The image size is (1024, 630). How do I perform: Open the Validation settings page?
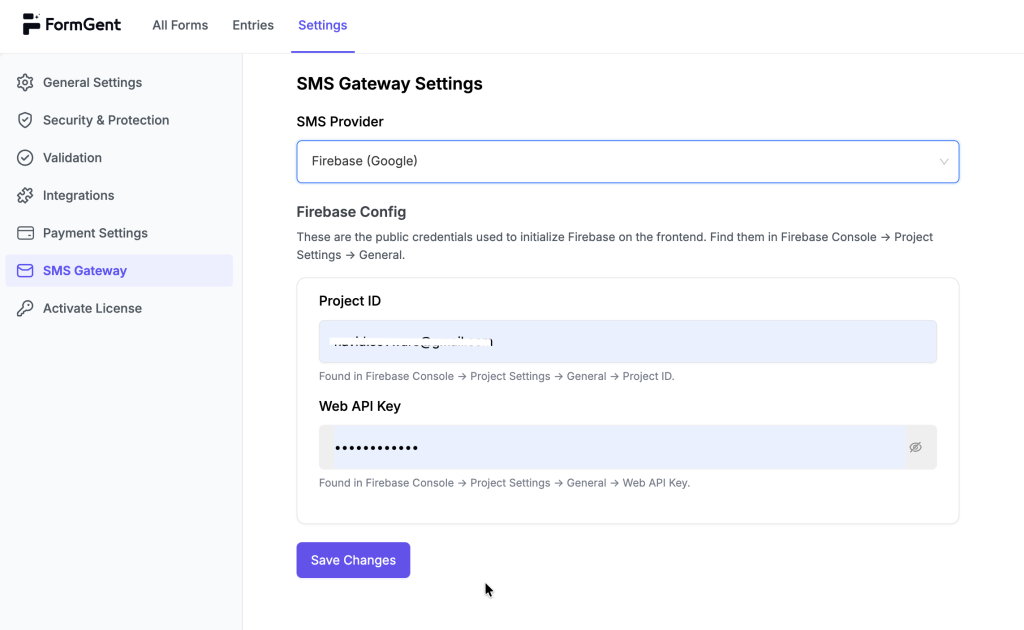pyautogui.click(x=119, y=158)
